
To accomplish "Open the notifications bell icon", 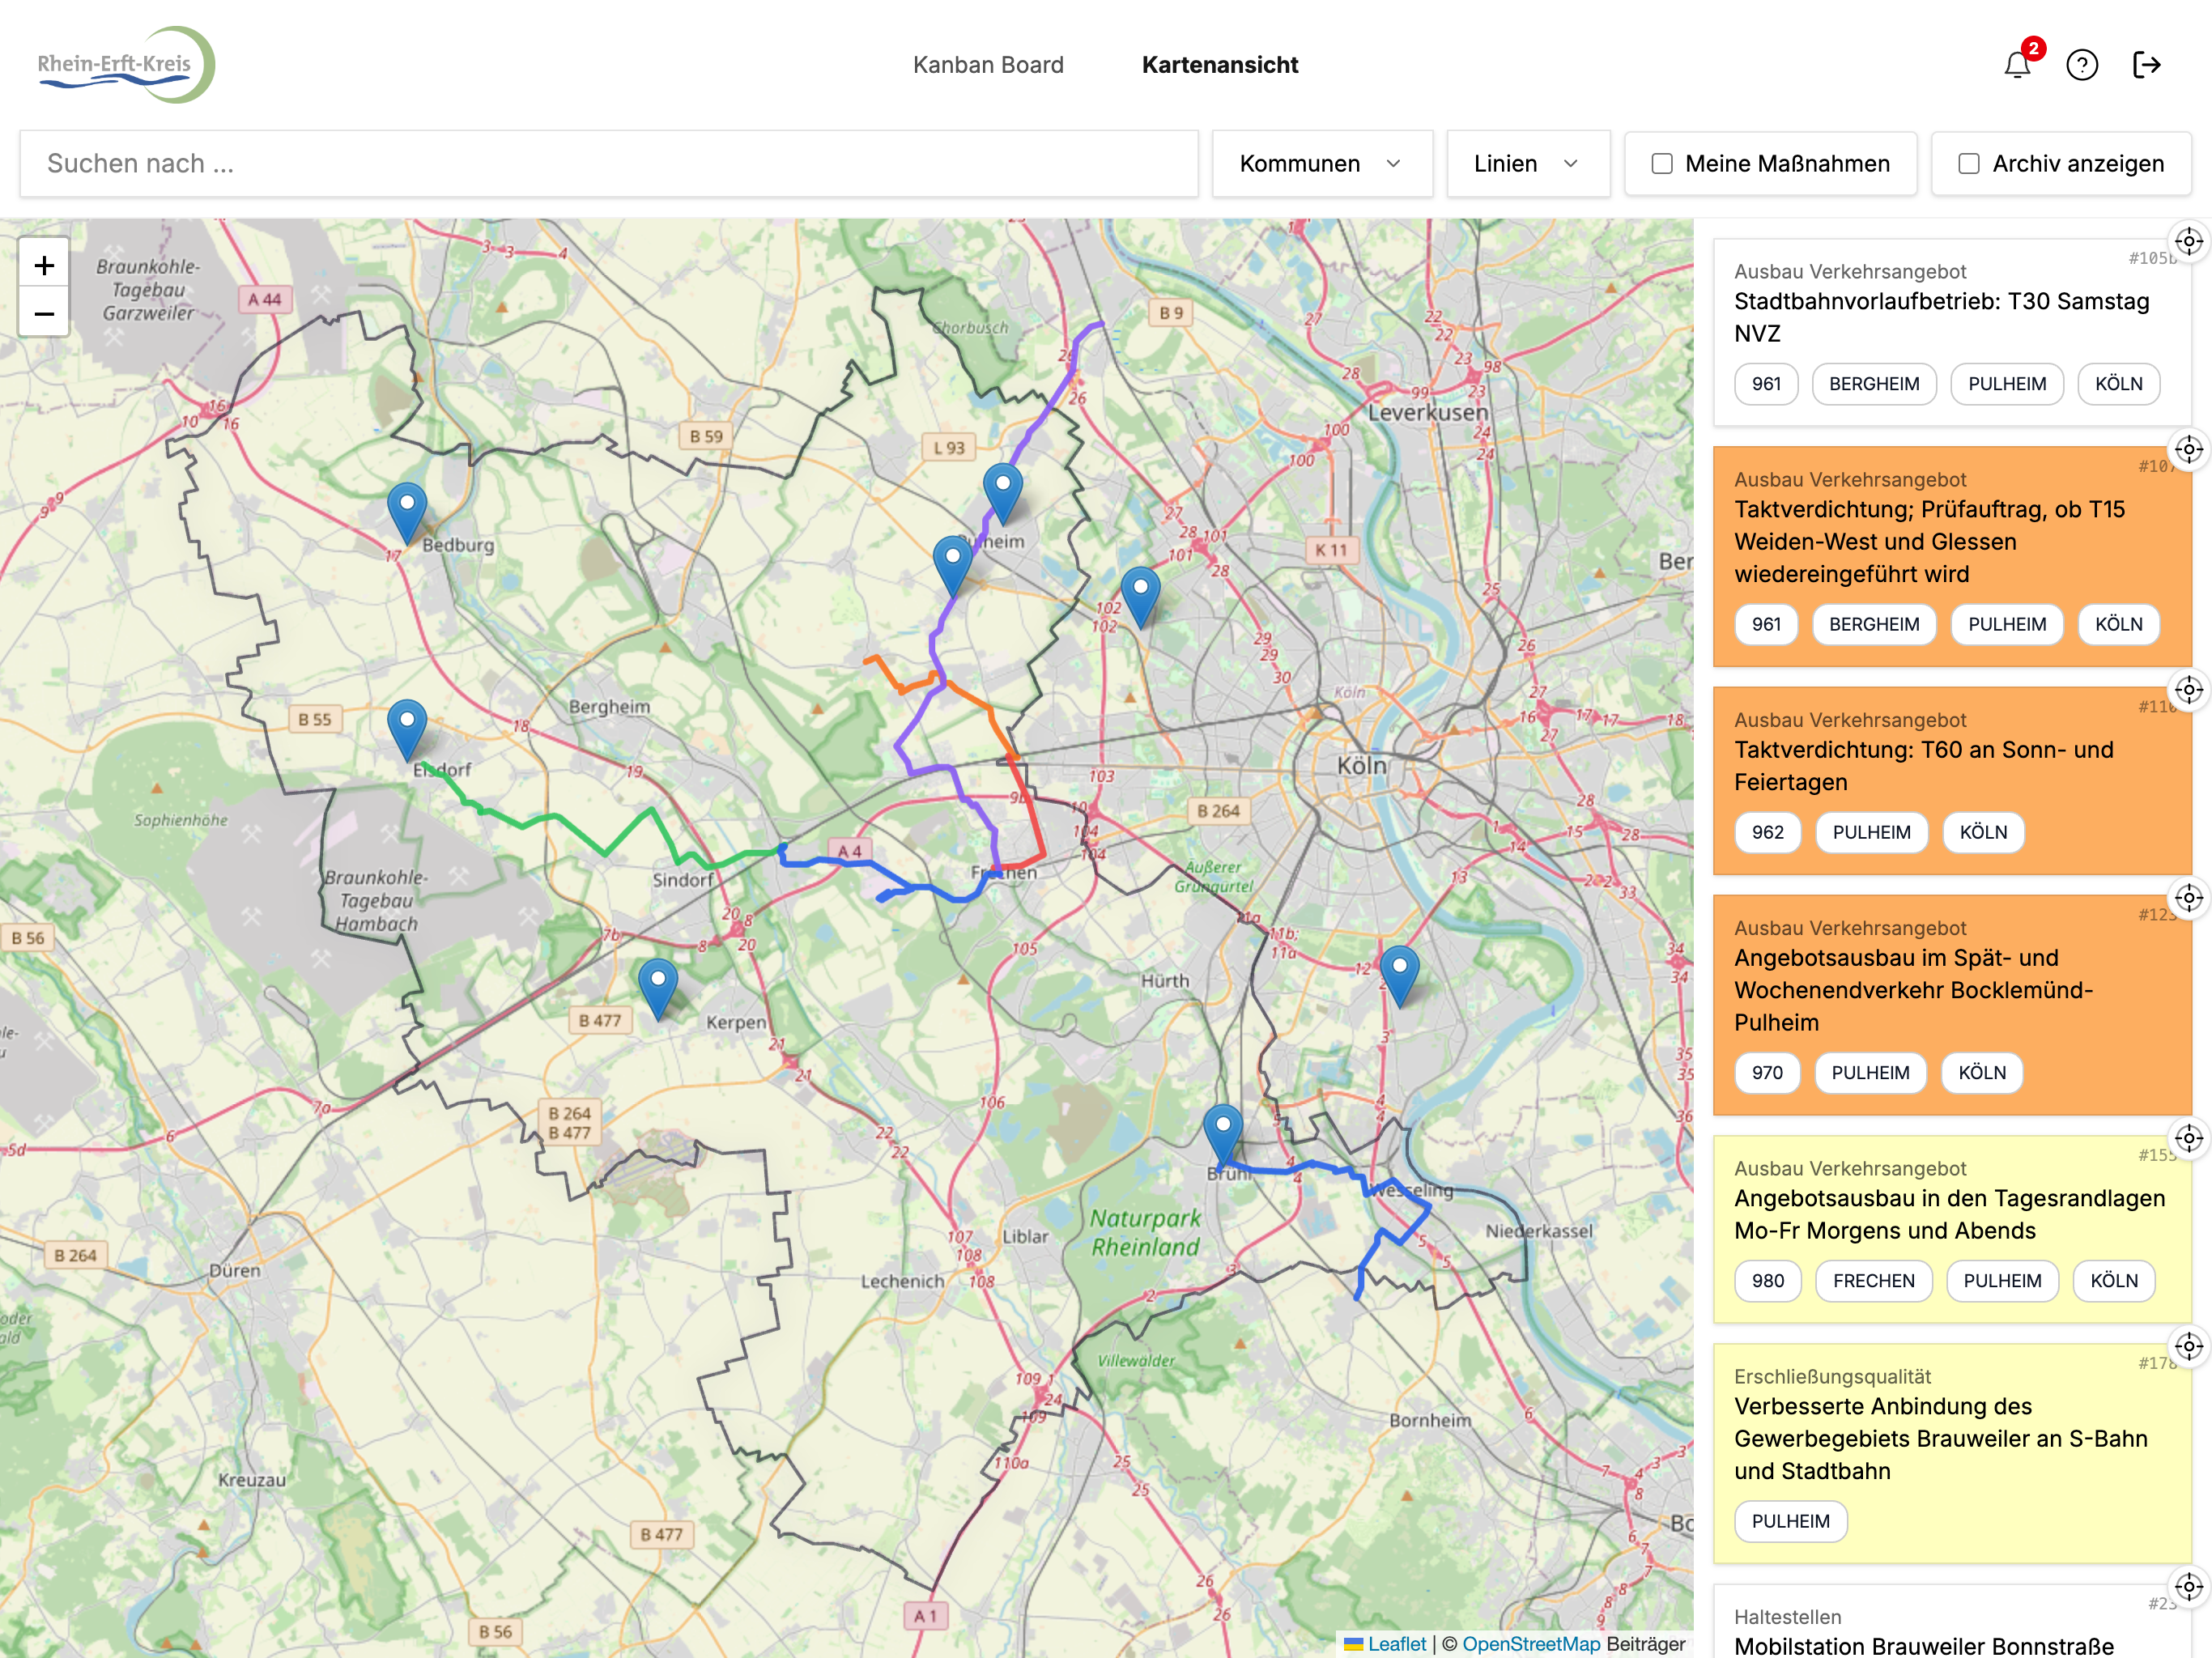I will coord(2017,66).
